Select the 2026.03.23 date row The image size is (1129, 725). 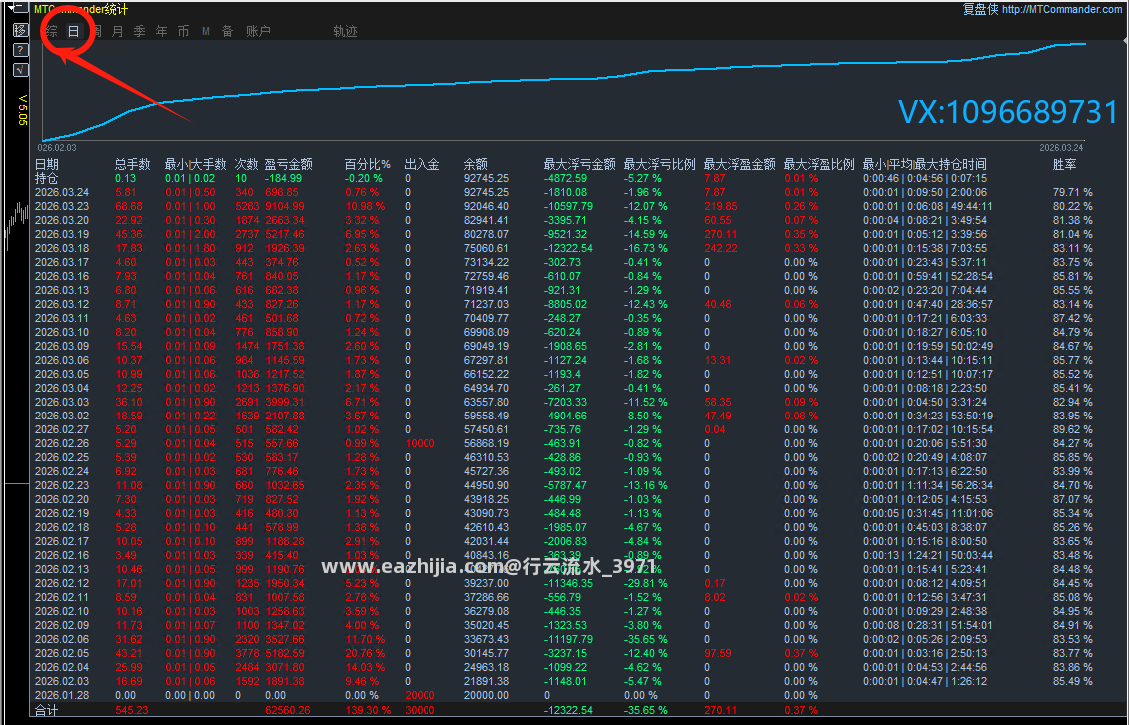[x=564, y=206]
